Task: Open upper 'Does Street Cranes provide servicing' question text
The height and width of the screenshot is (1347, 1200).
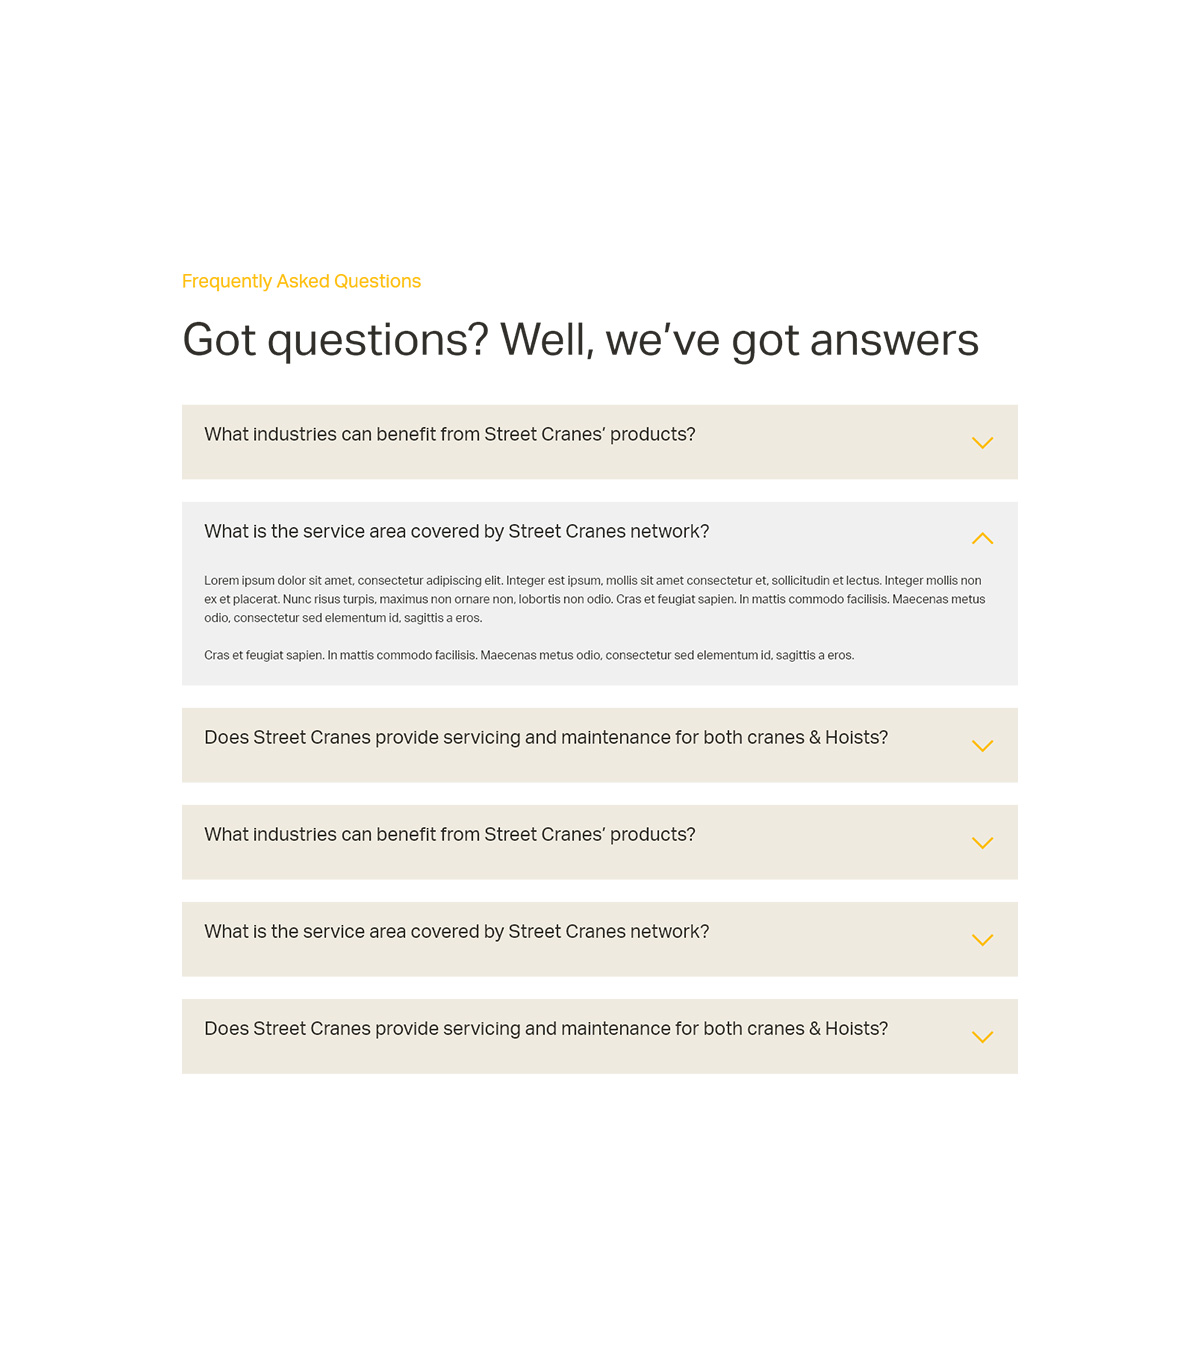Action: click(546, 737)
